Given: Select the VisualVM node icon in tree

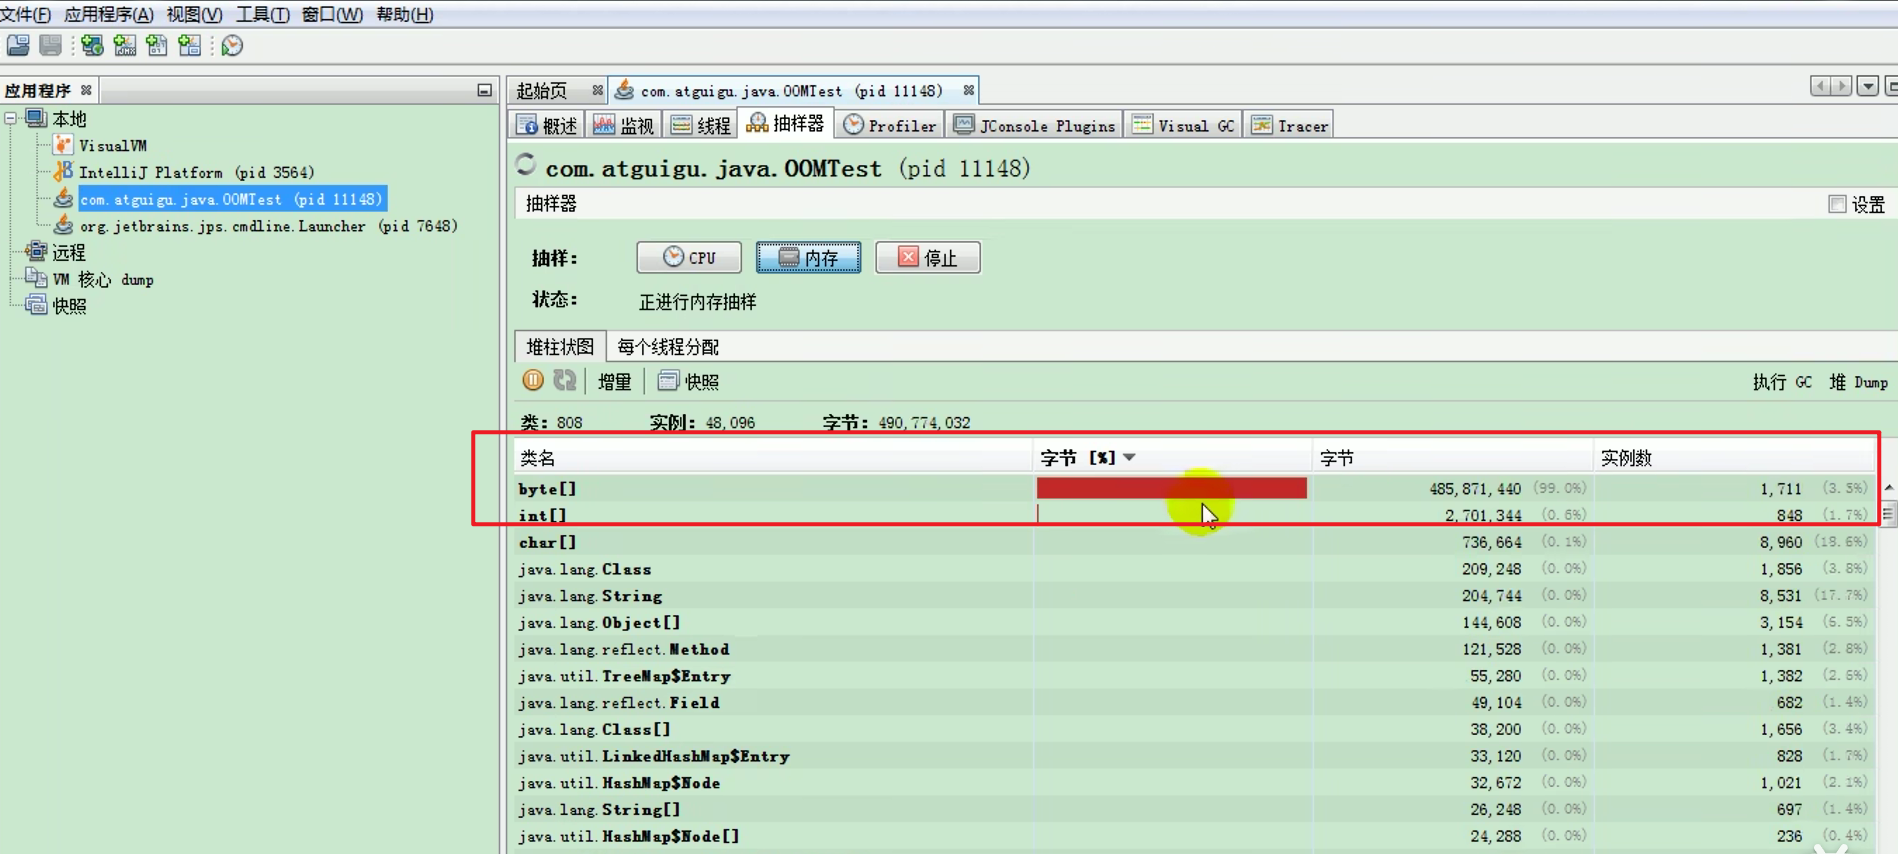Looking at the screenshot, I should click(x=63, y=145).
